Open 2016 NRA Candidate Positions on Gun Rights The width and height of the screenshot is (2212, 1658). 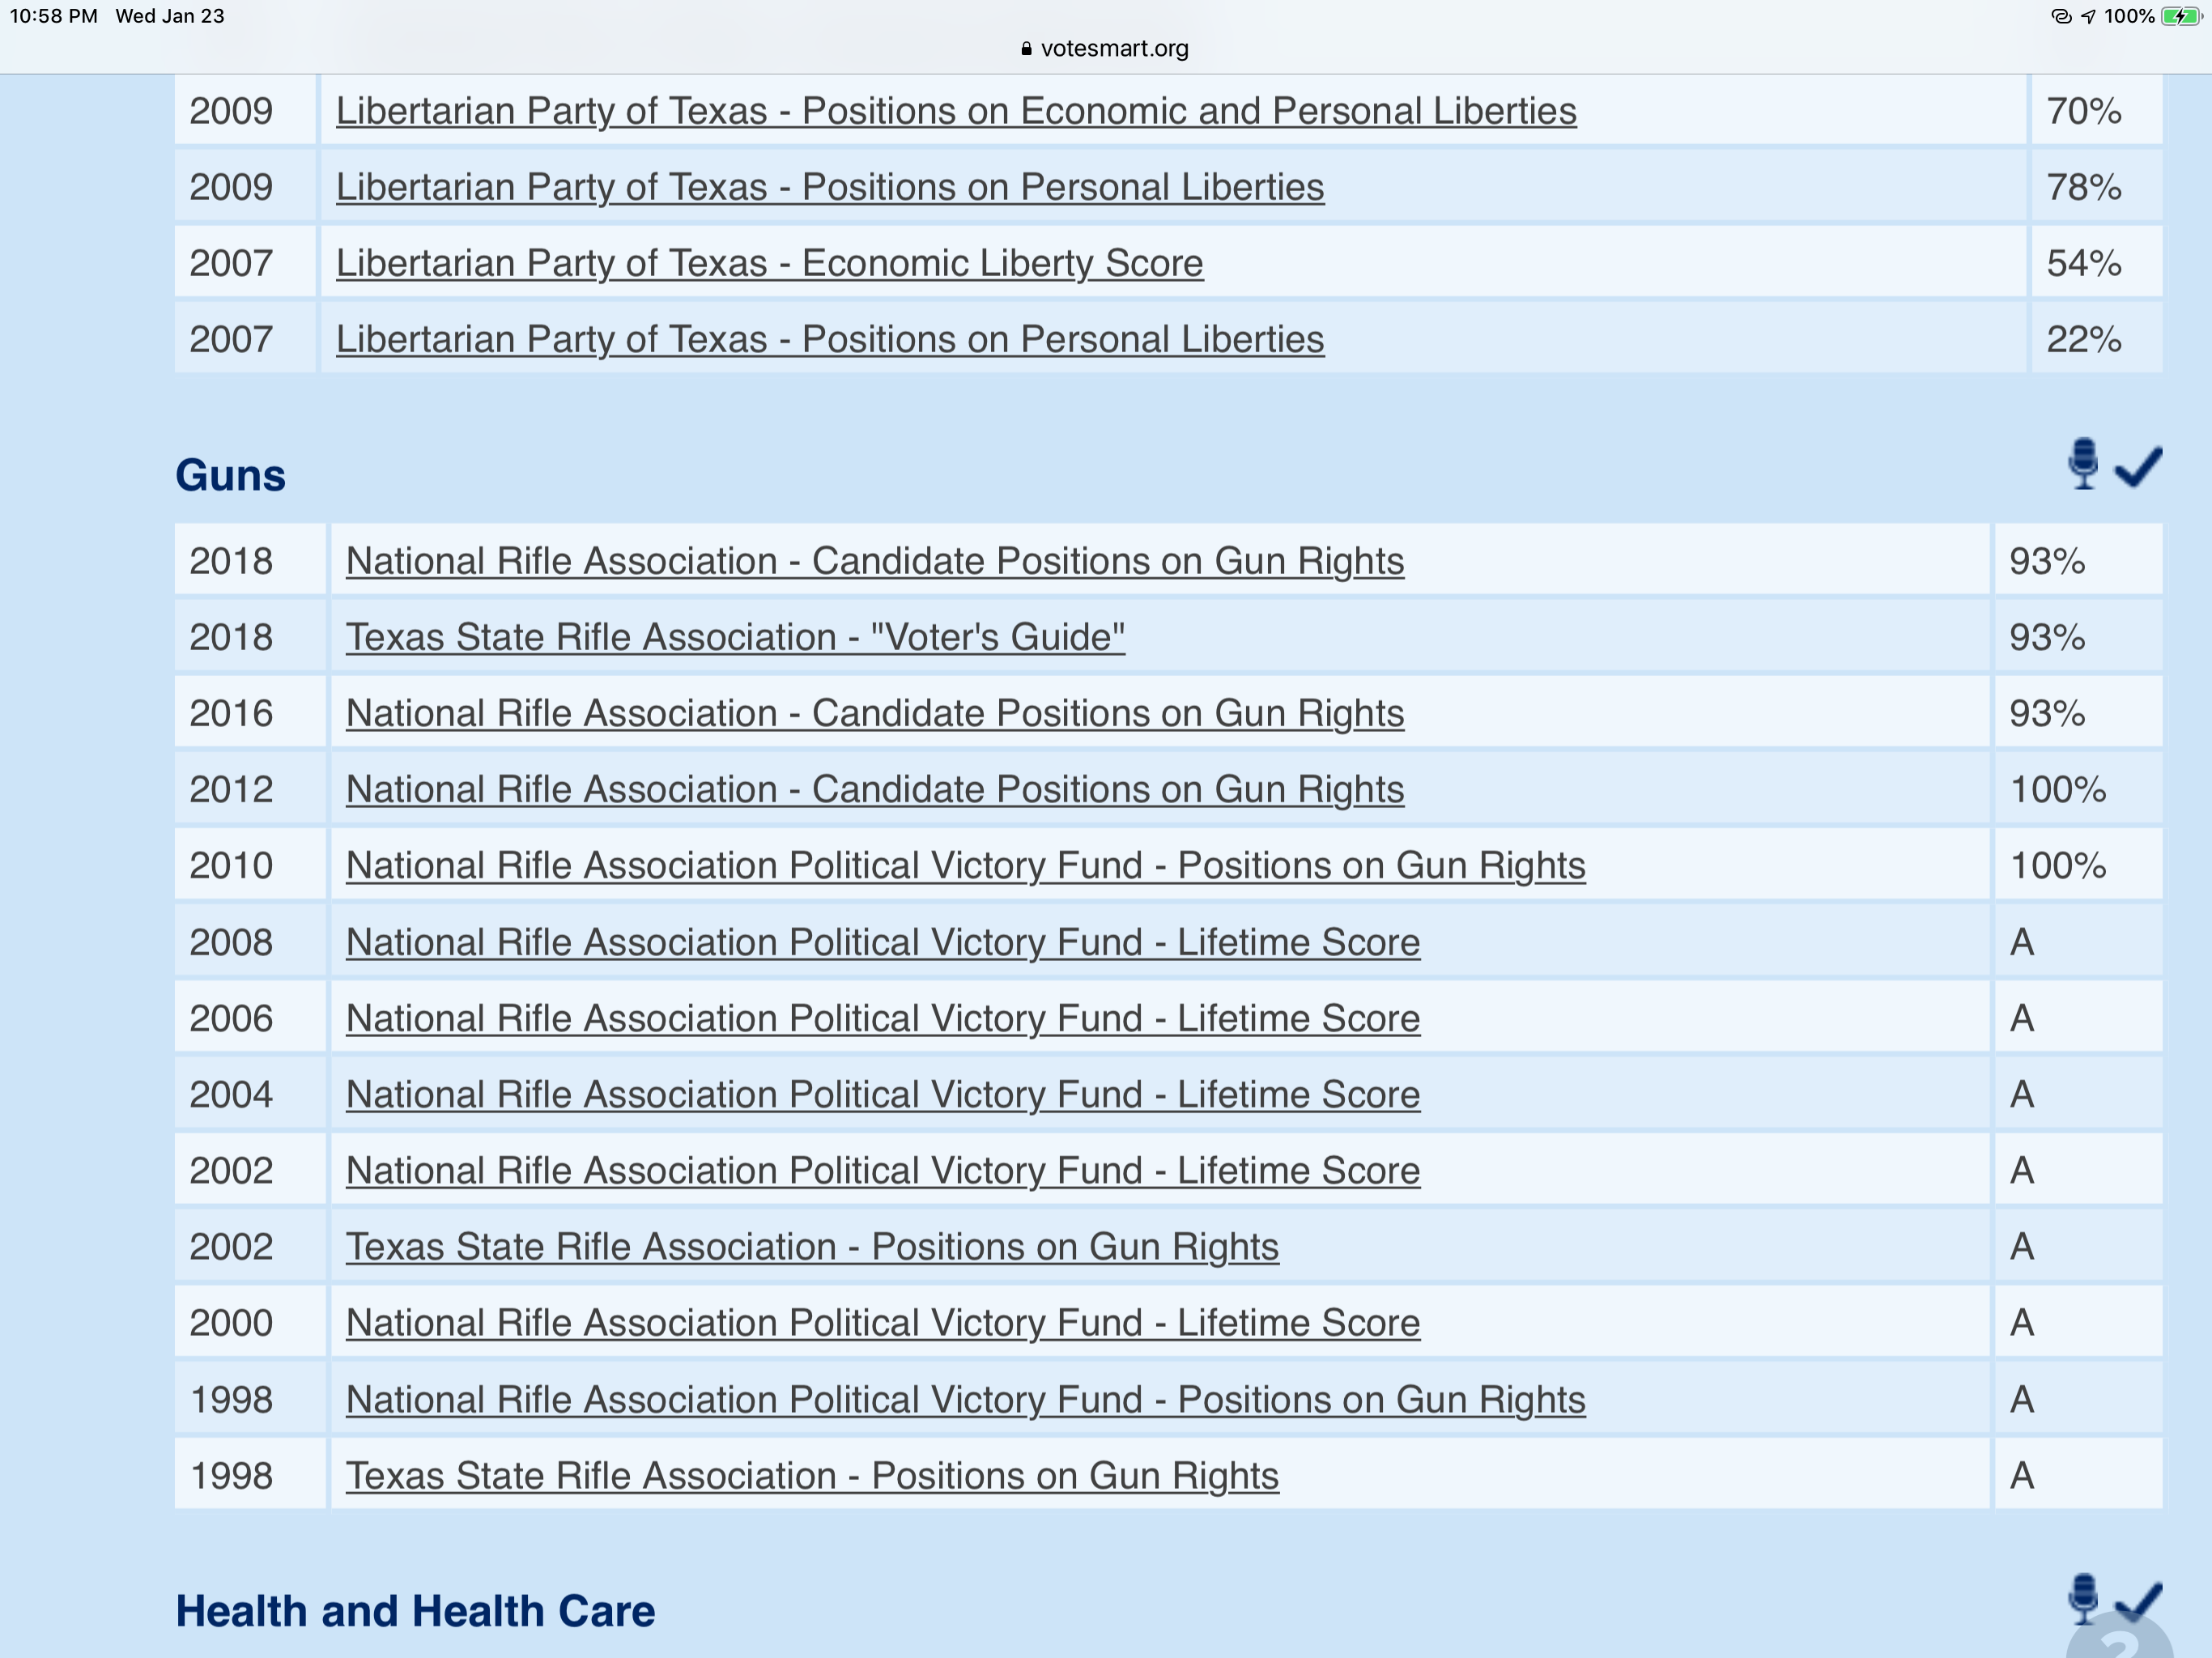(875, 713)
